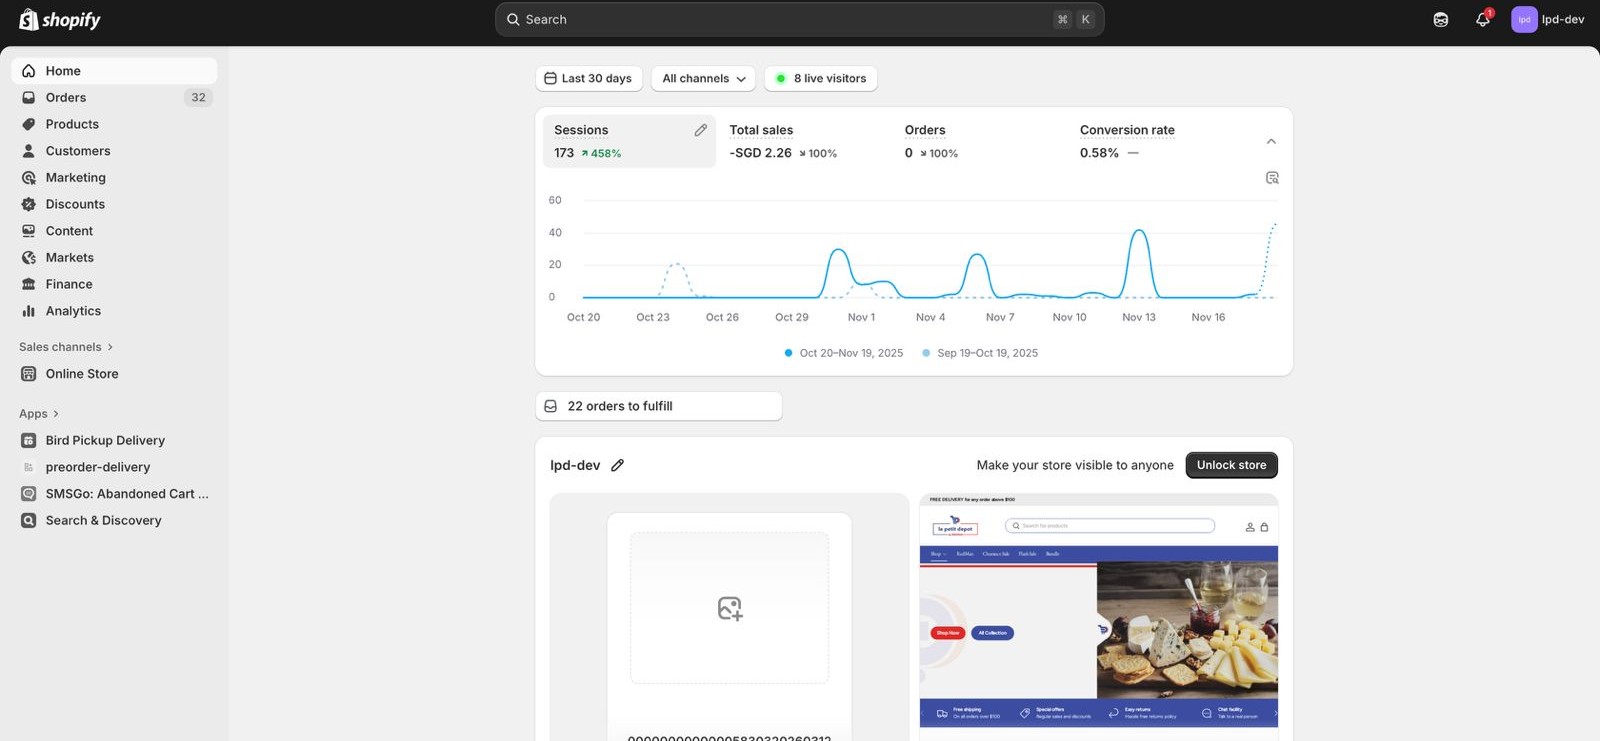The width and height of the screenshot is (1600, 741).
Task: Expand the Sales channels section
Action: pos(66,347)
